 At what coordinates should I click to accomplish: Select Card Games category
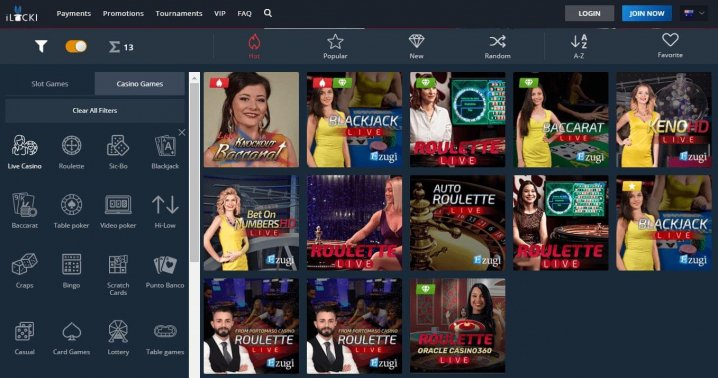coord(71,338)
